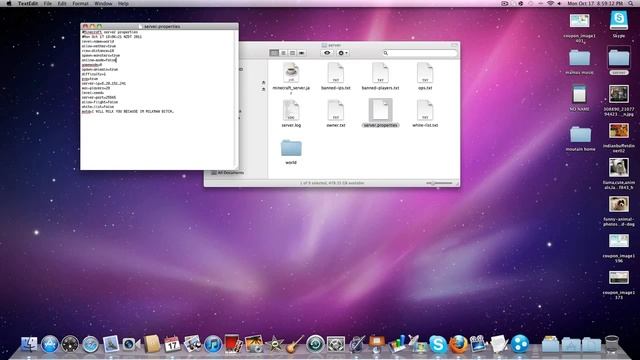
Task: Launch iTunes from the Dock
Action: (213, 344)
